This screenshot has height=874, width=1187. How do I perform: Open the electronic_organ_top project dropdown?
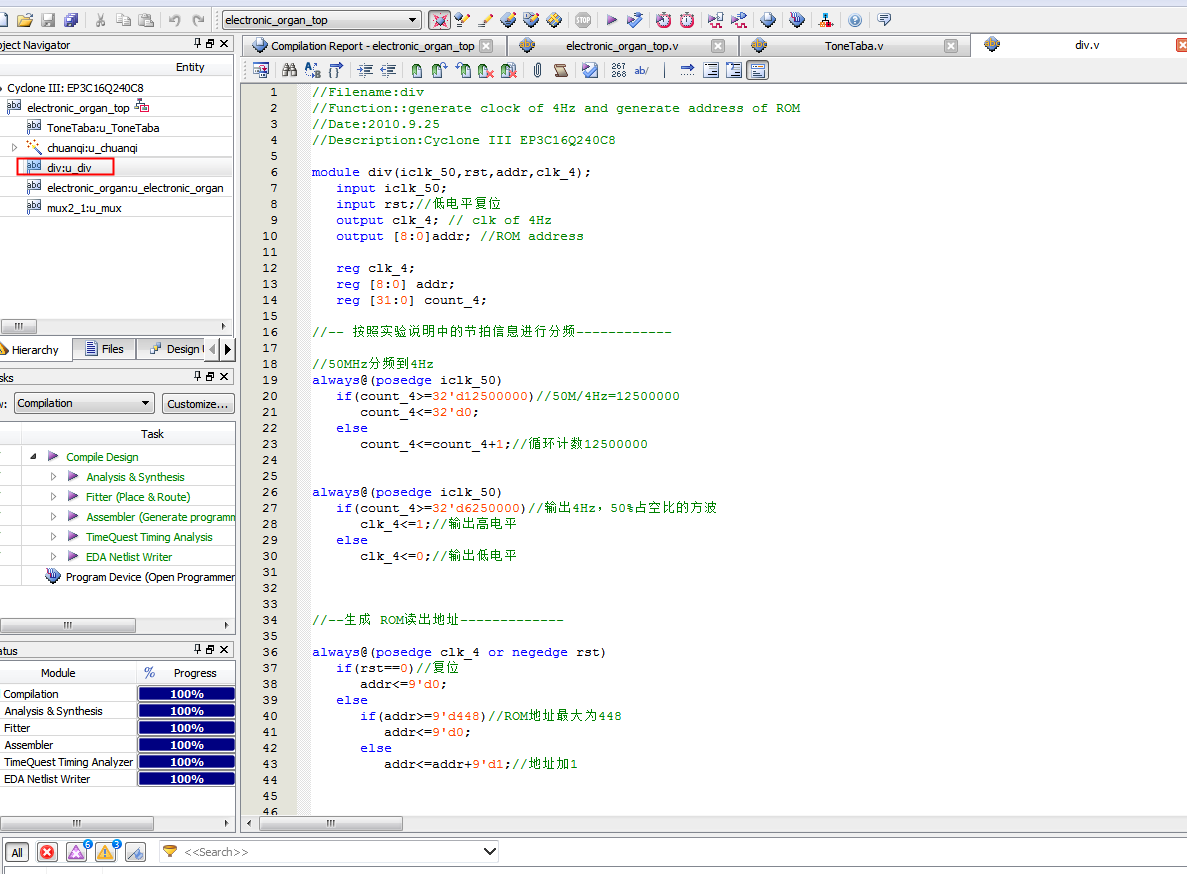point(413,20)
